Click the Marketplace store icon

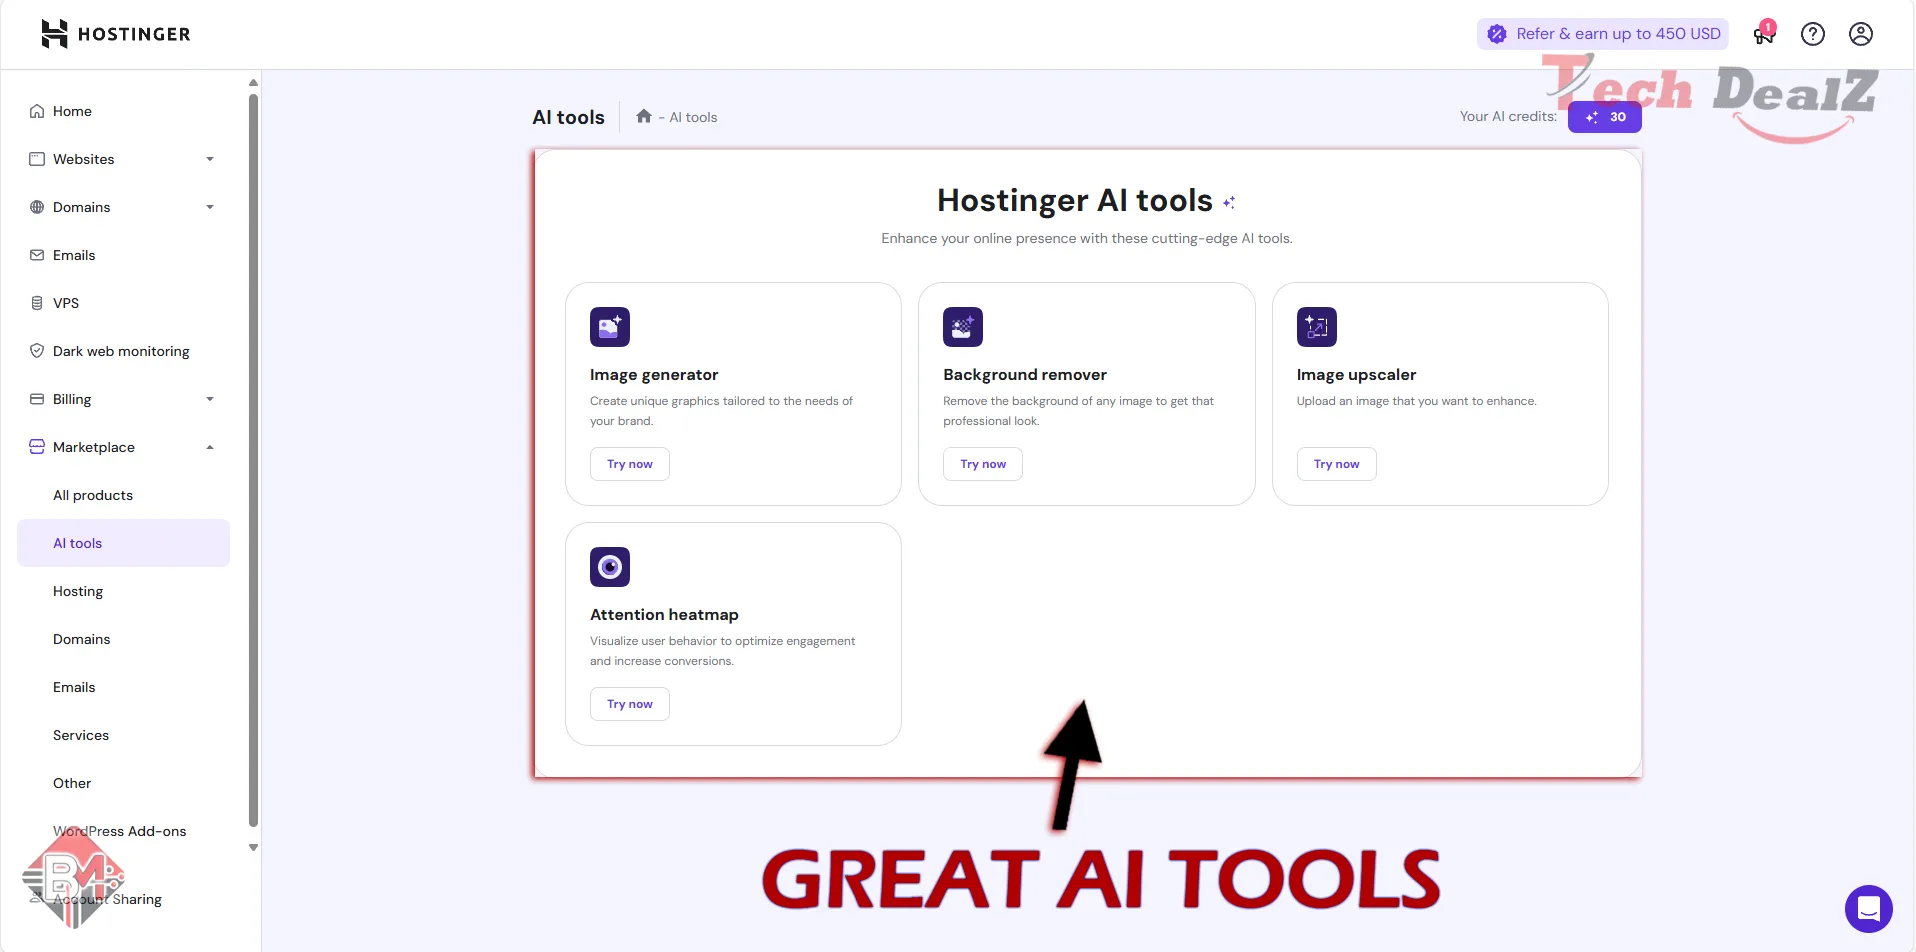[x=37, y=447]
